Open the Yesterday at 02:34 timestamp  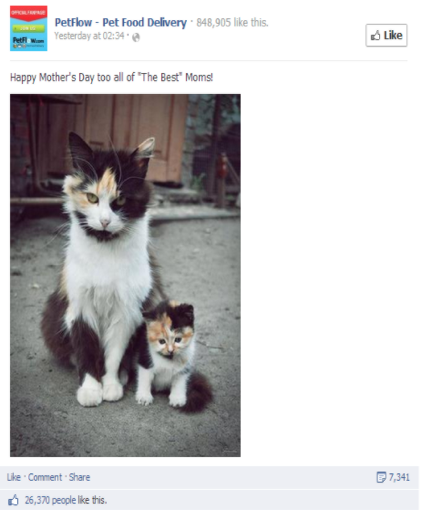(x=89, y=36)
